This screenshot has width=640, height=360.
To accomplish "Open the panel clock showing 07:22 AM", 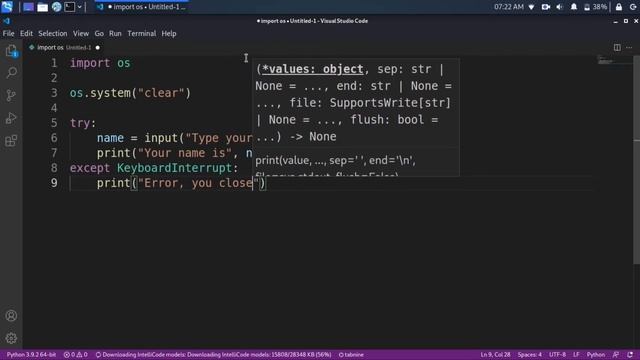I will tap(509, 7).
